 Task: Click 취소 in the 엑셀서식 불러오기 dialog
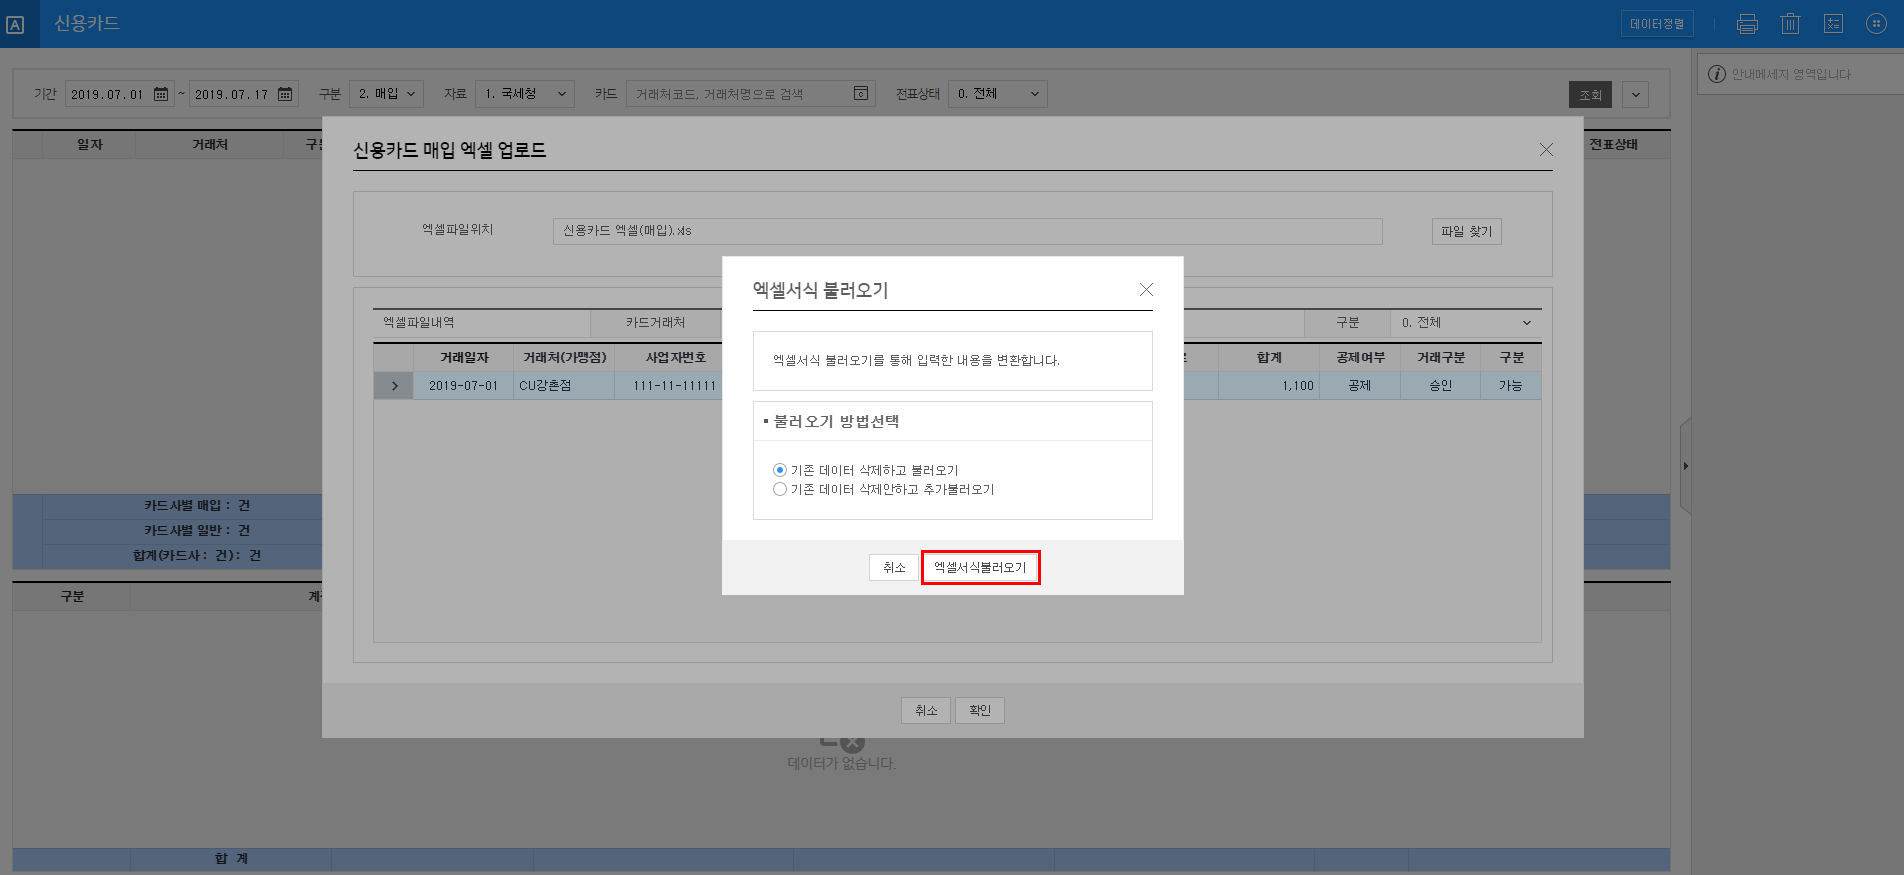[x=893, y=567]
